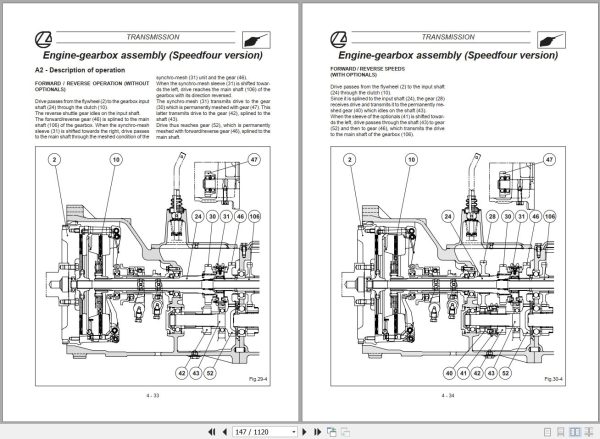Viewport: 600px width, 439px height.
Task: Click the left page manufacturer logo
Action: [x=43, y=40]
